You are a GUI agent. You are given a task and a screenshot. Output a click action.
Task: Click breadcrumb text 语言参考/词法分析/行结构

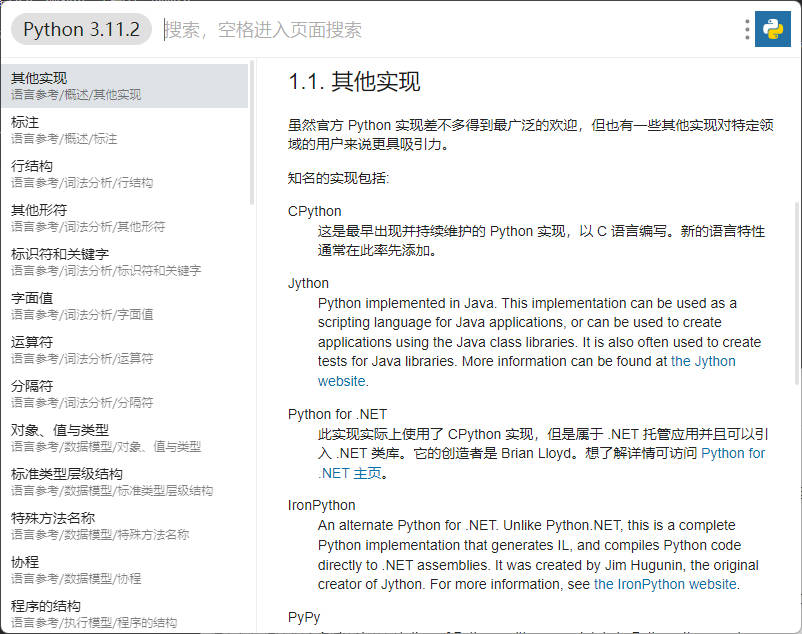tap(82, 183)
